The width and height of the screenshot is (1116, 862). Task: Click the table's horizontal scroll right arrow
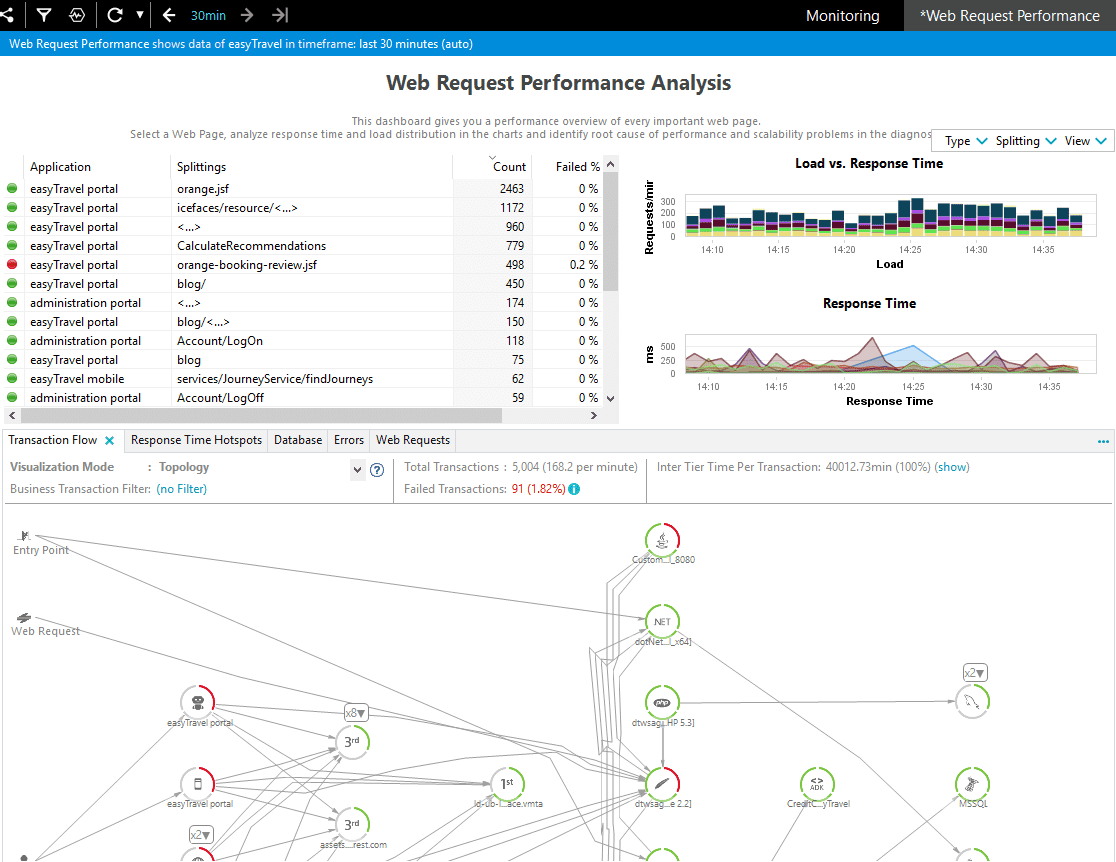point(594,415)
